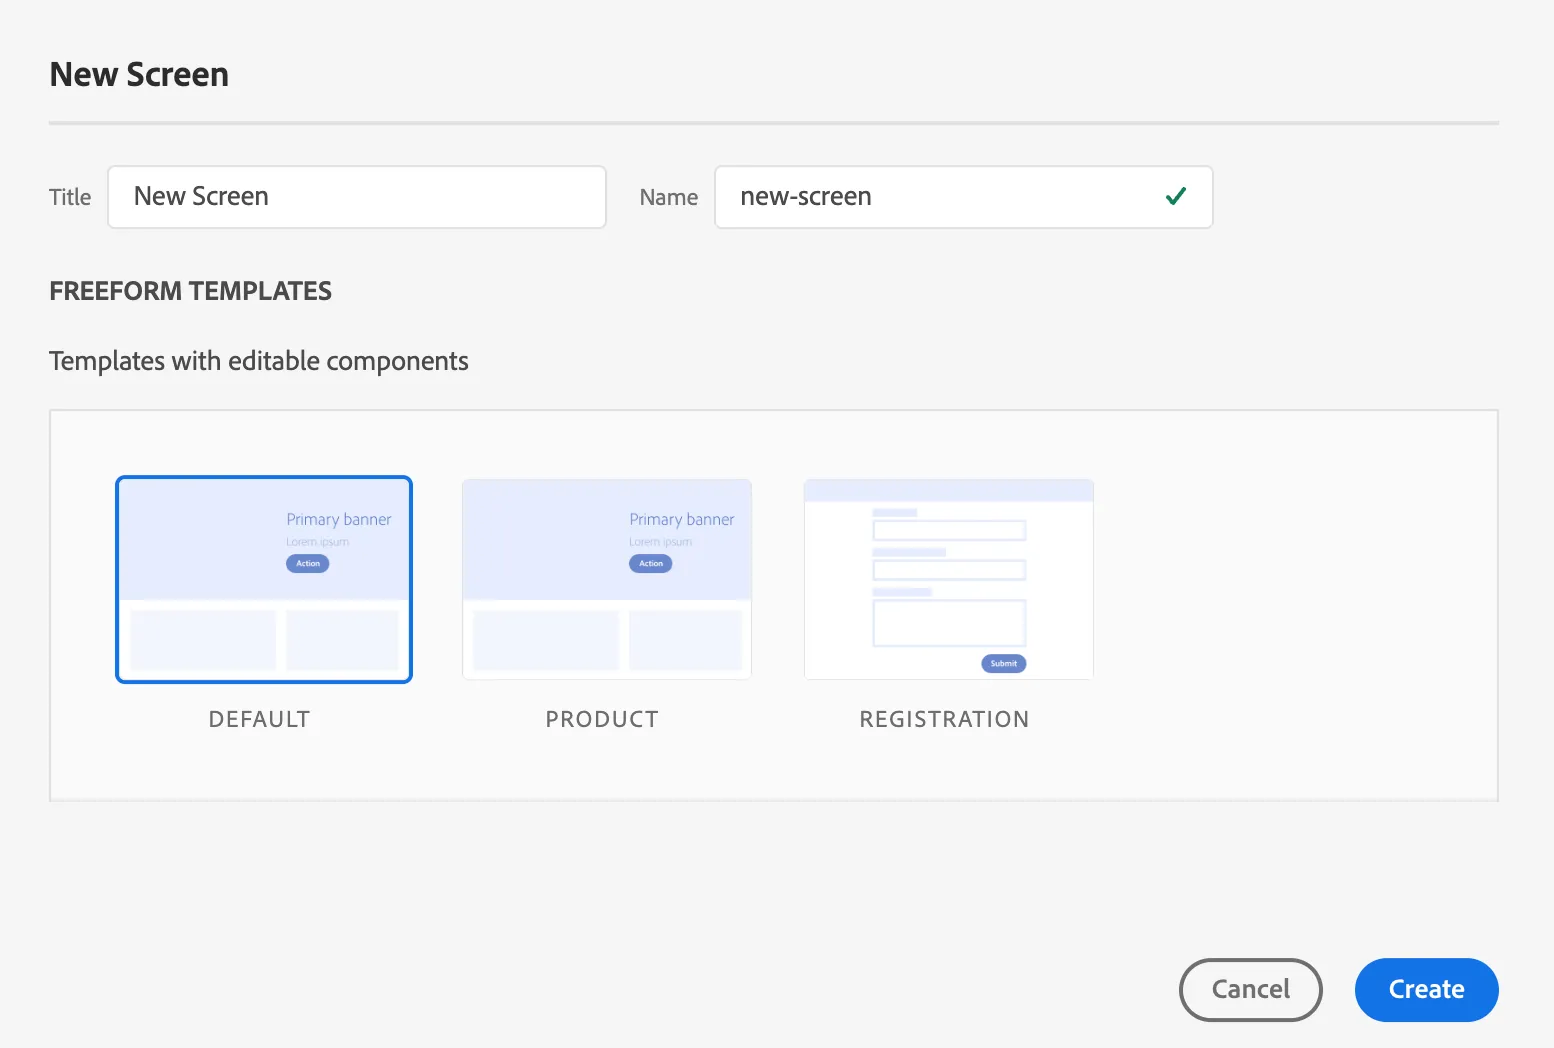Click the Title input field
Screen dimensions: 1554x1048
tap(357, 197)
